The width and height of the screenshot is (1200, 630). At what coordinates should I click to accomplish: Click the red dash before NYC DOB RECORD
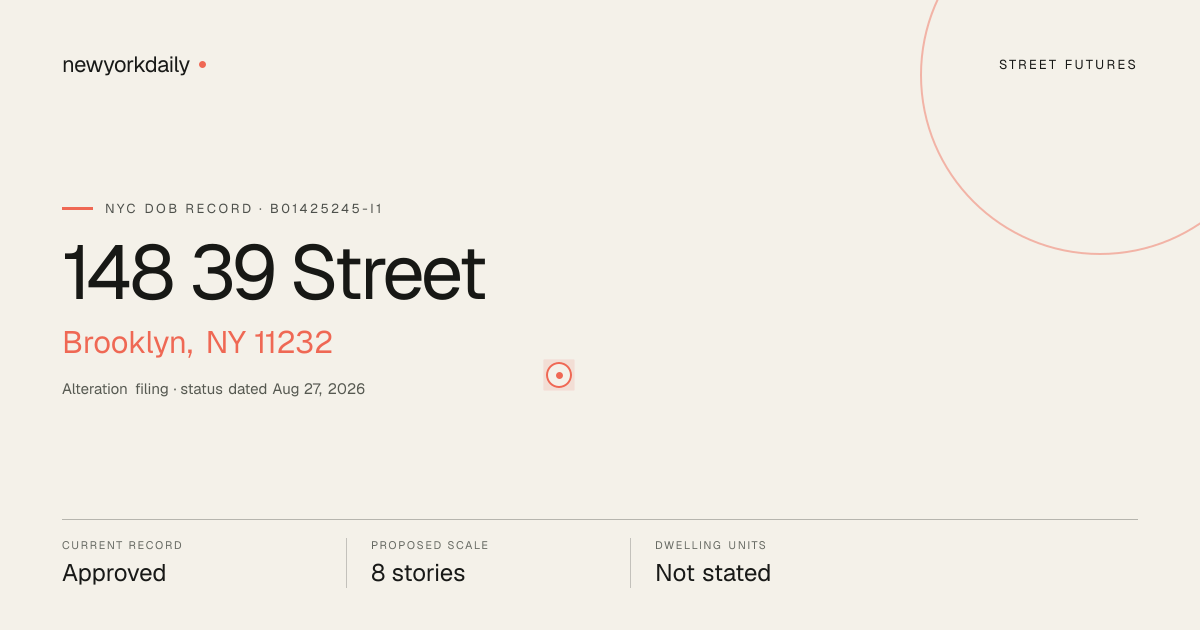77,208
